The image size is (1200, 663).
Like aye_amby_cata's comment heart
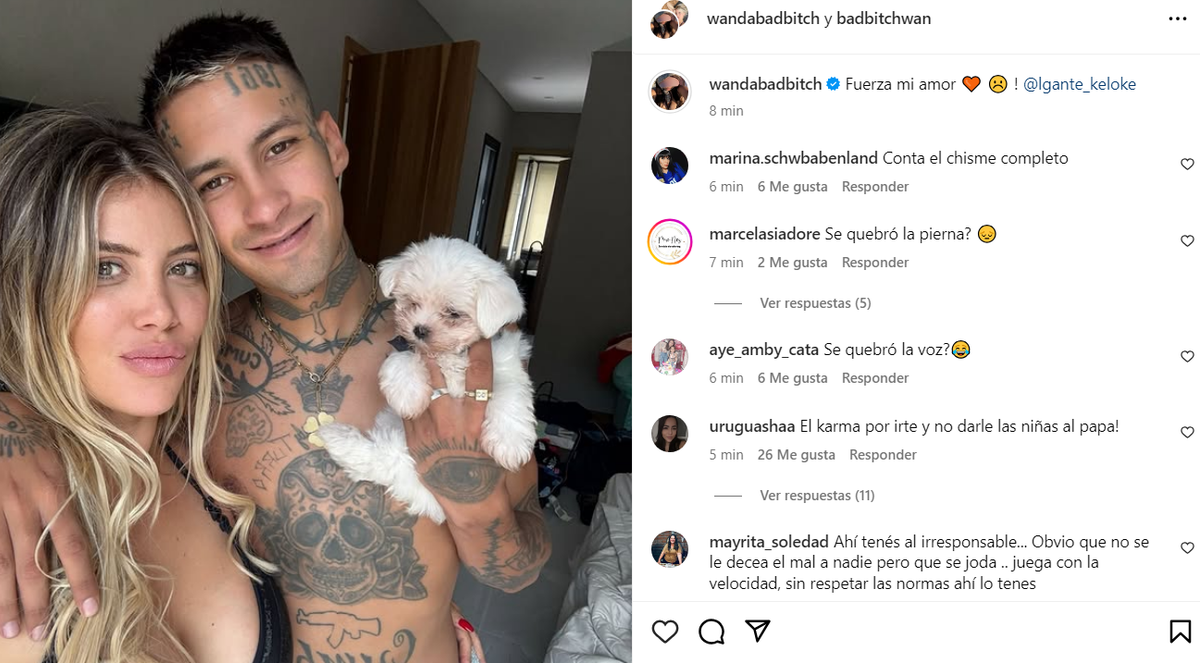(1187, 356)
